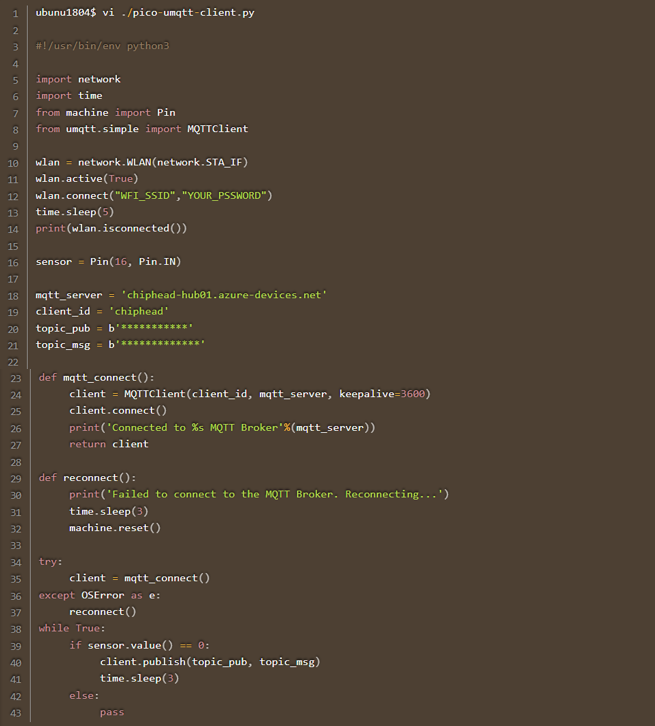Click 'from umqtt.simple import MQTTClient' line

tap(142, 129)
